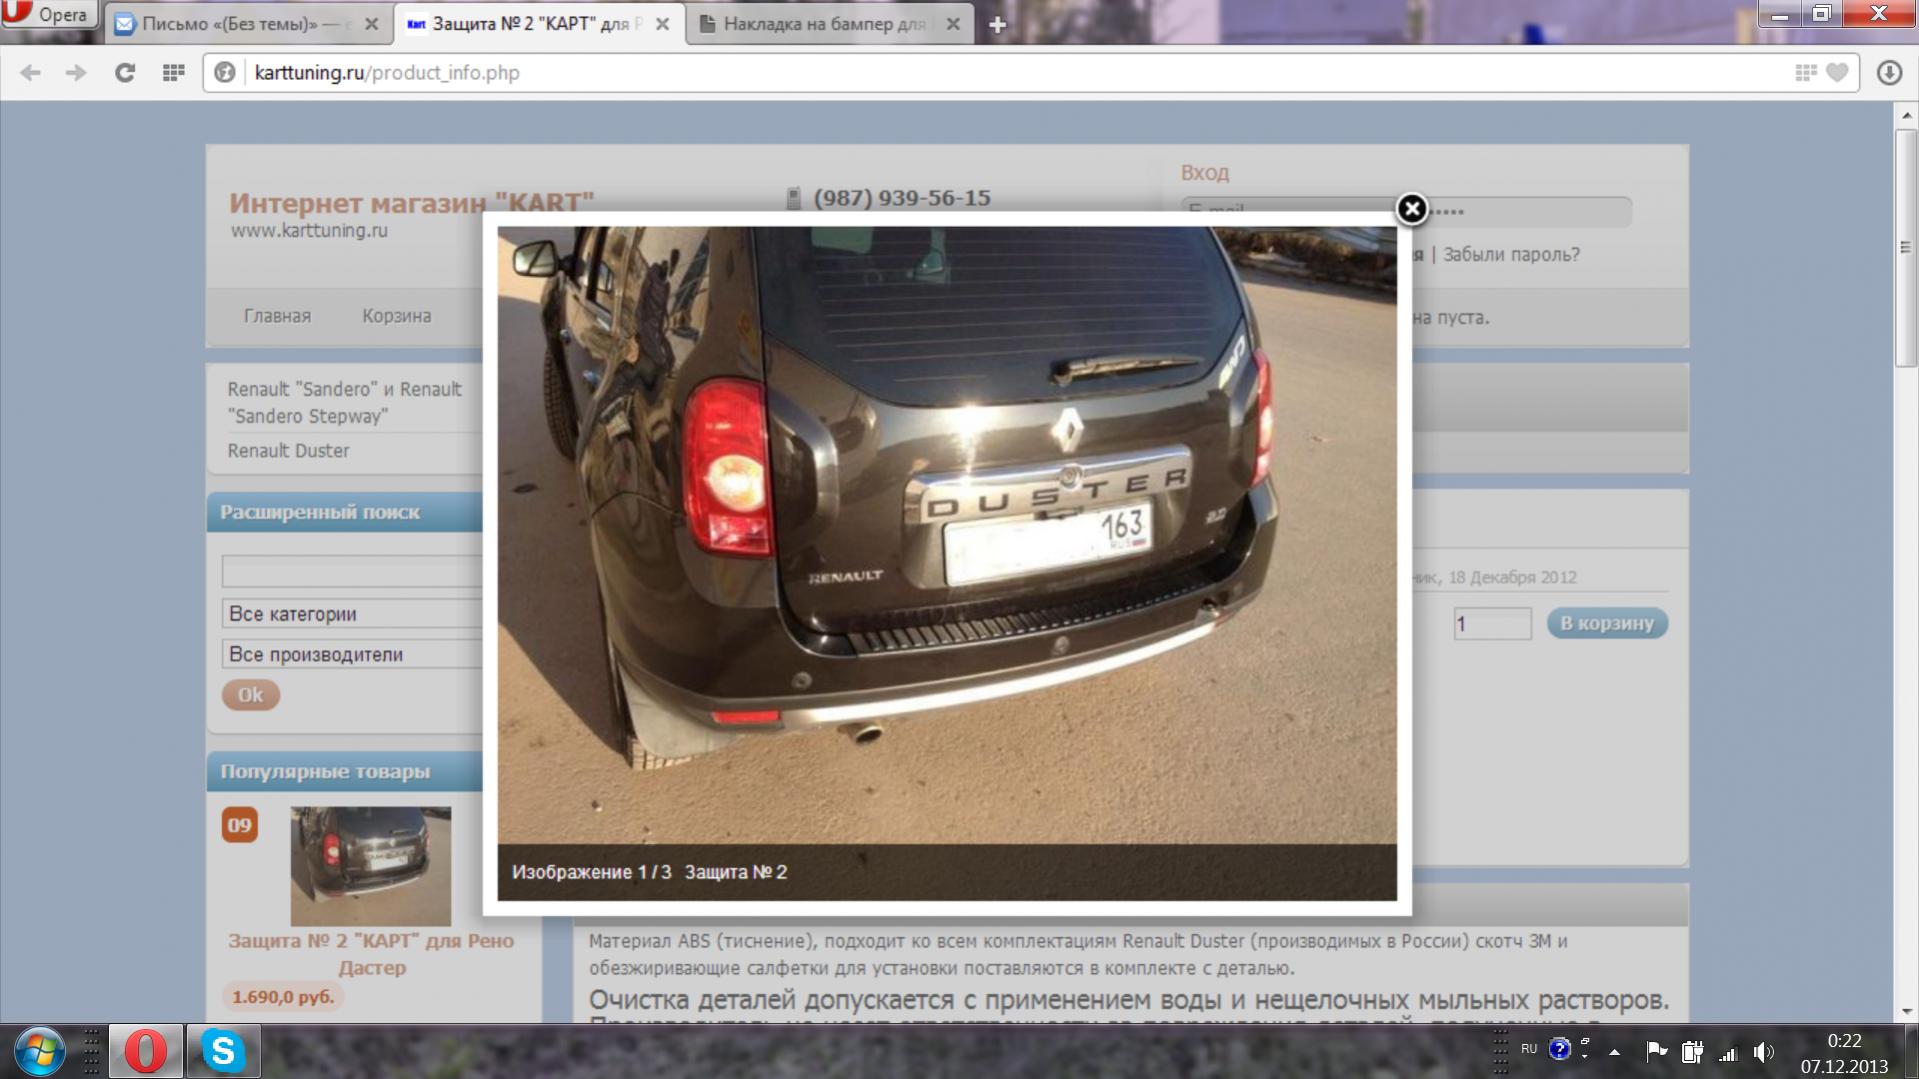Reload the page with the refresh icon
The image size is (1919, 1079).
pos(125,73)
